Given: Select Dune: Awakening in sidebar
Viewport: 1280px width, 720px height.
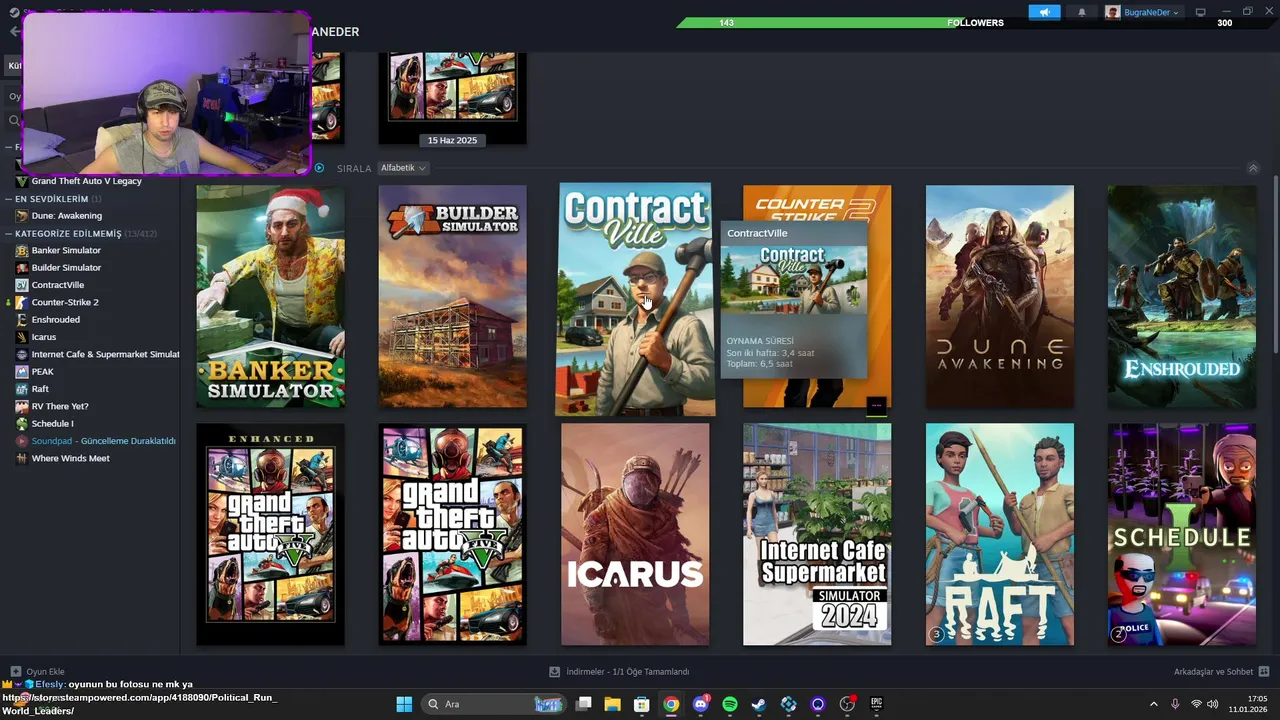Looking at the screenshot, I should click(66, 216).
